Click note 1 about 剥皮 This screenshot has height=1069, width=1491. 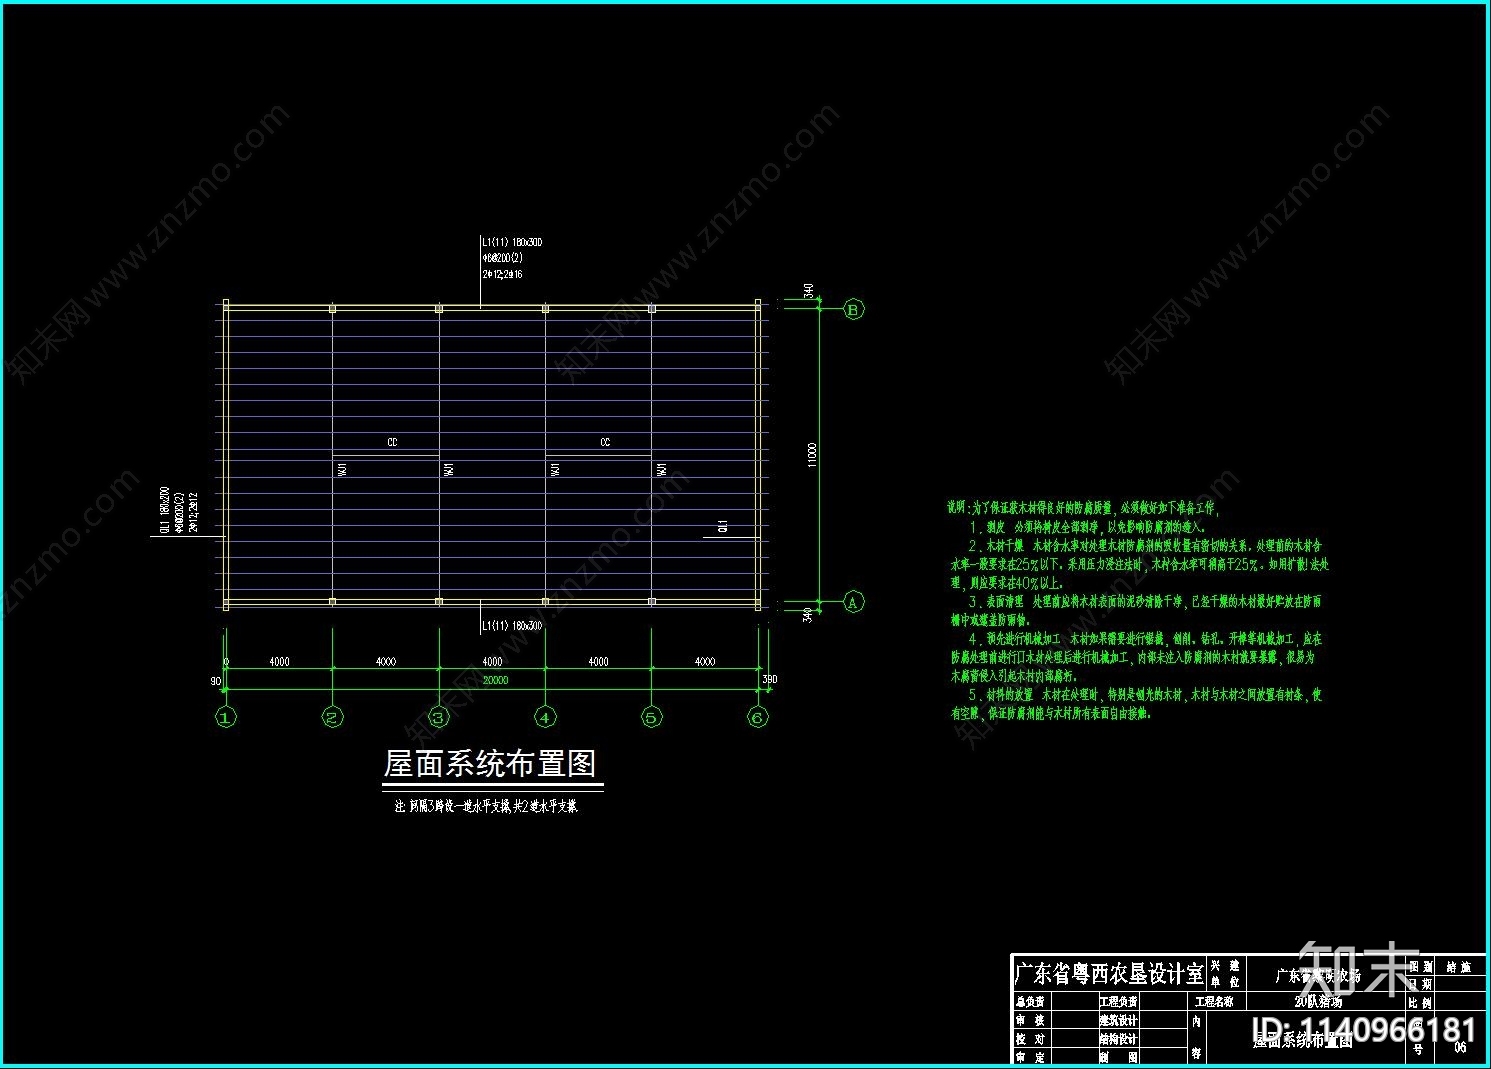(1088, 526)
